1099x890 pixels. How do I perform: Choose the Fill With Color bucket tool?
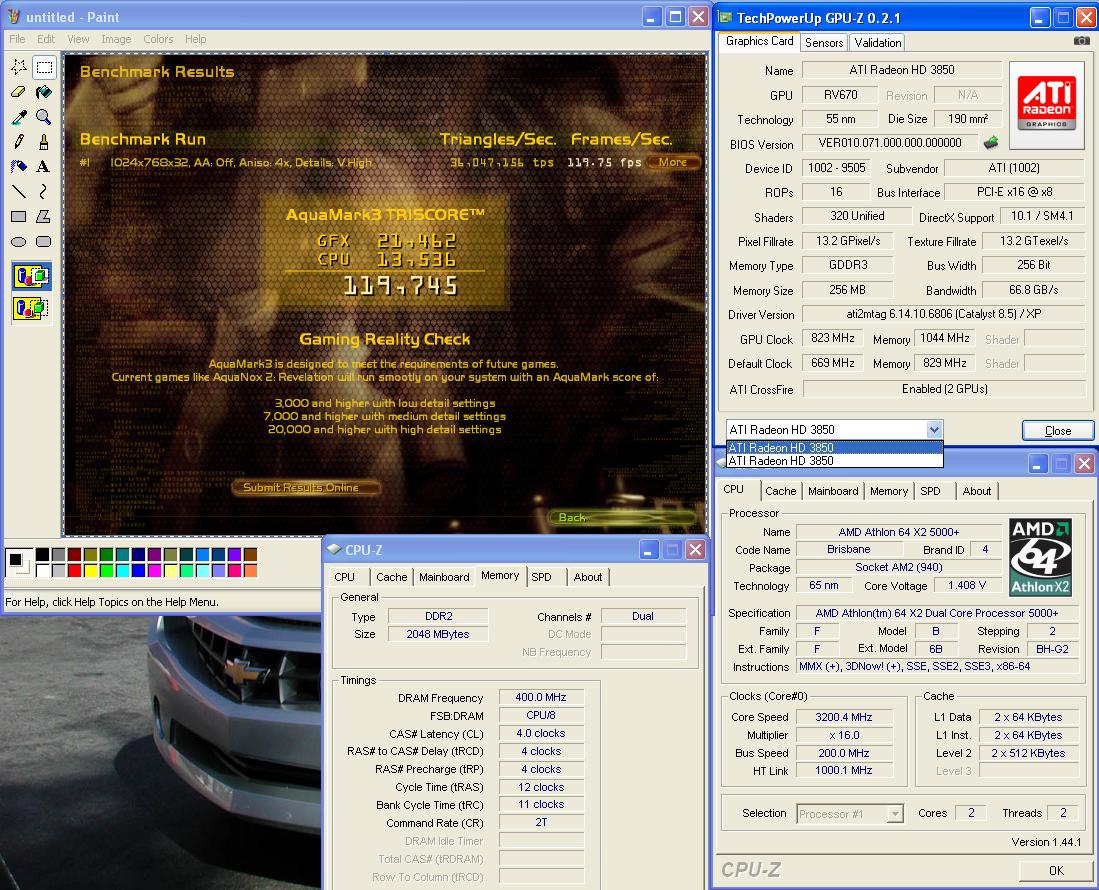[43, 92]
